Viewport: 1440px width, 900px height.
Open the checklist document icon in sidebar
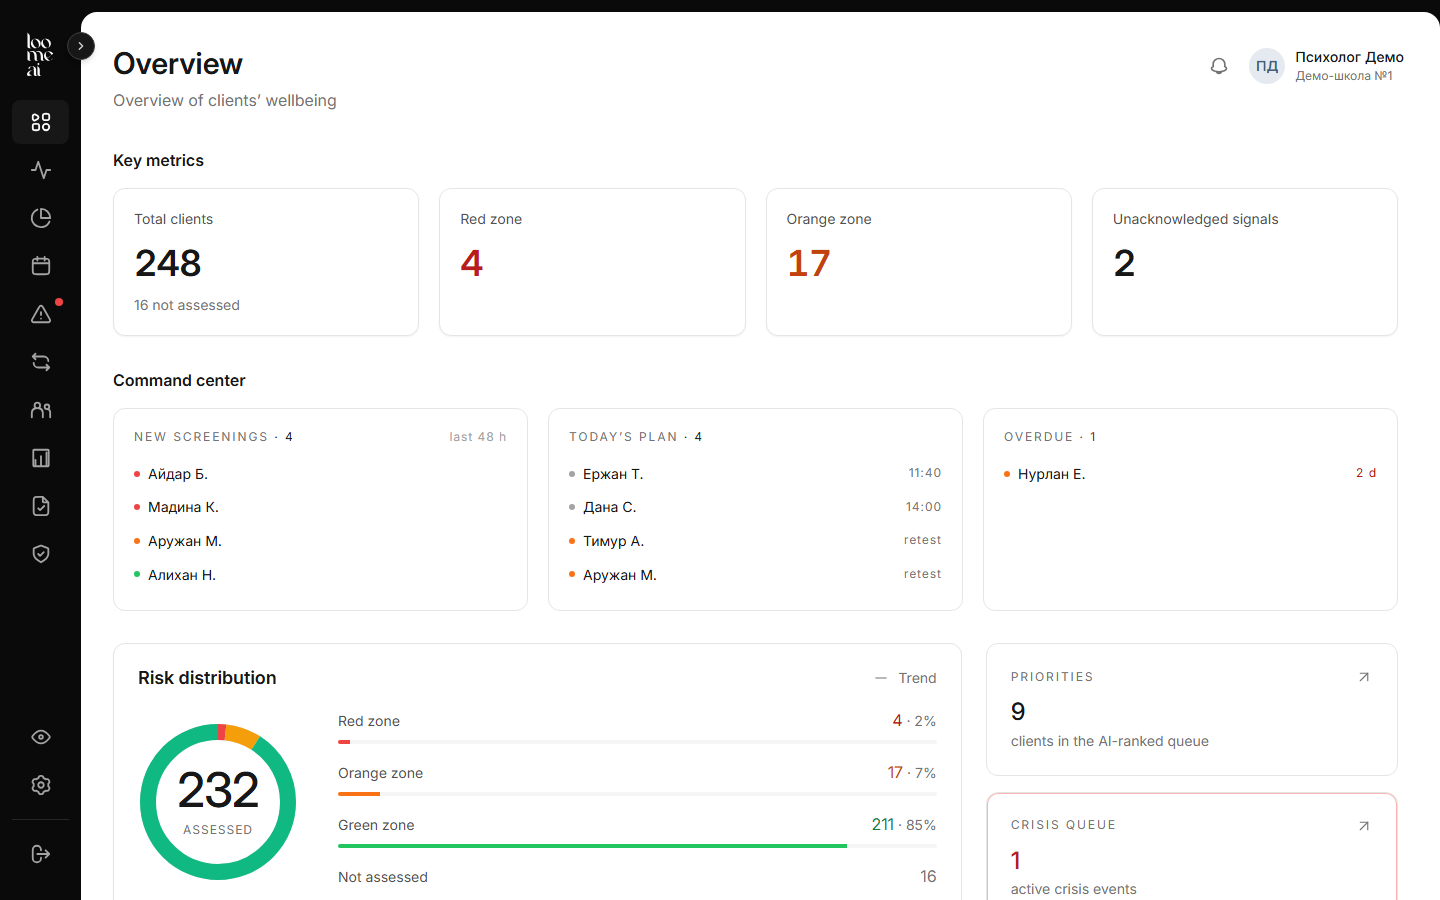[x=40, y=506]
